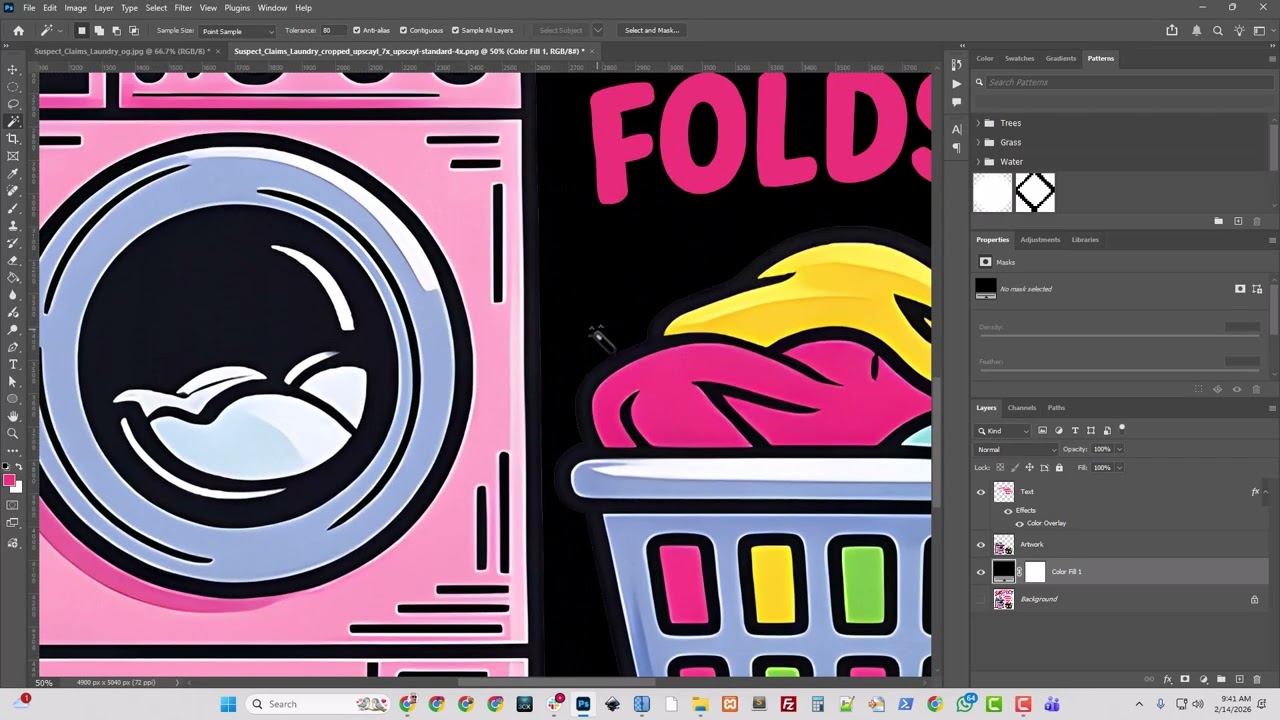Image resolution: width=1280 pixels, height=720 pixels.
Task: Expand the Trees pattern group
Action: 978,123
